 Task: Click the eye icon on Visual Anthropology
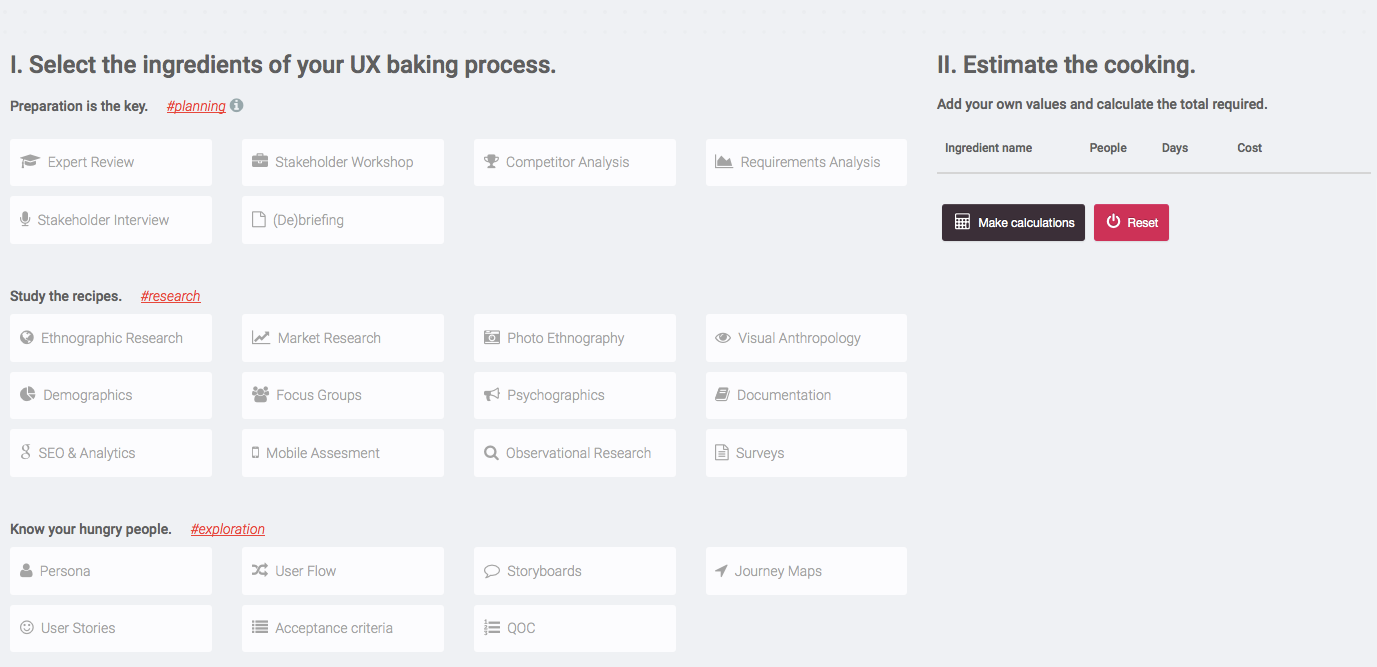coord(723,338)
